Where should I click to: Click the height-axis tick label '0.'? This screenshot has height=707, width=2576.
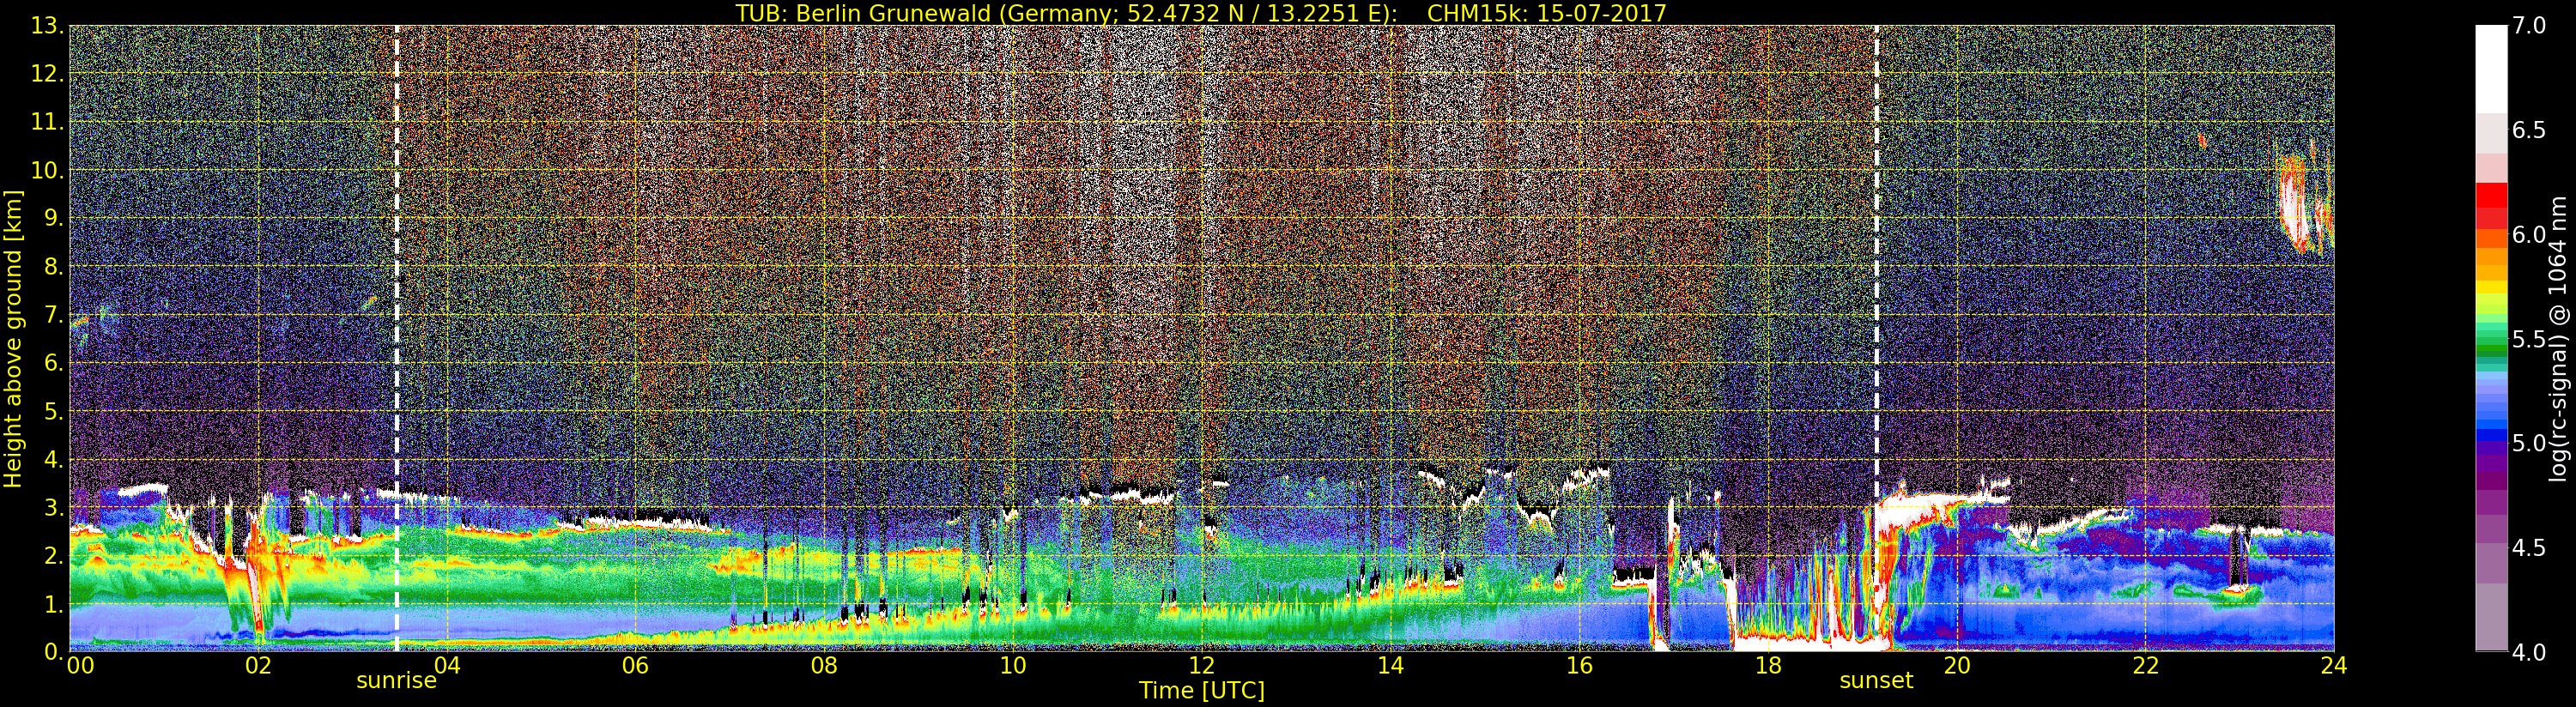[54, 652]
